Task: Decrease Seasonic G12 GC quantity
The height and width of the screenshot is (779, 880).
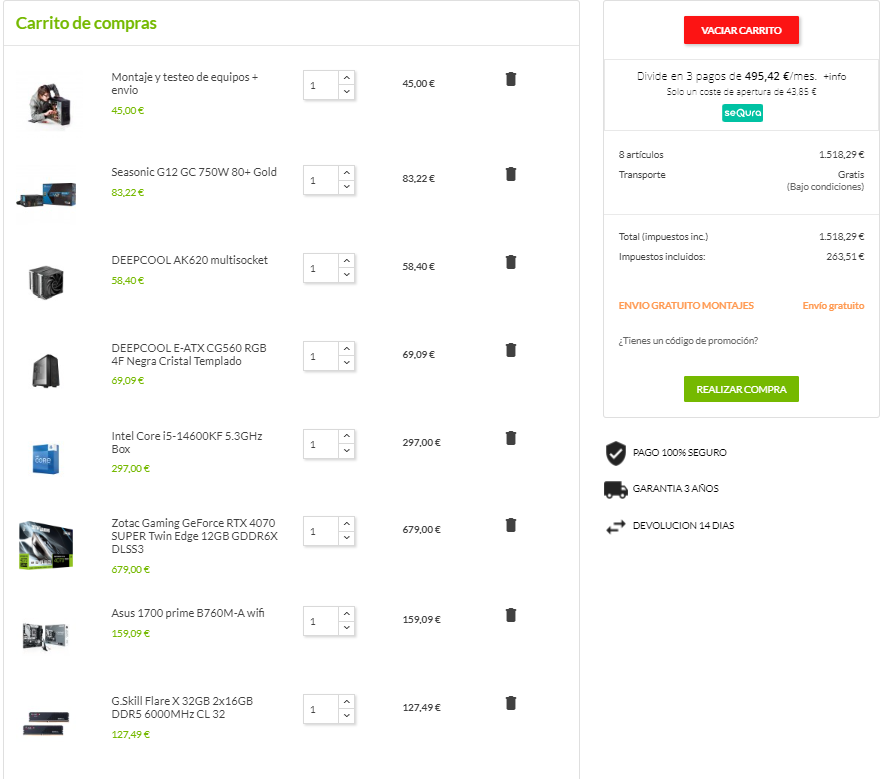Action: pyautogui.click(x=347, y=187)
